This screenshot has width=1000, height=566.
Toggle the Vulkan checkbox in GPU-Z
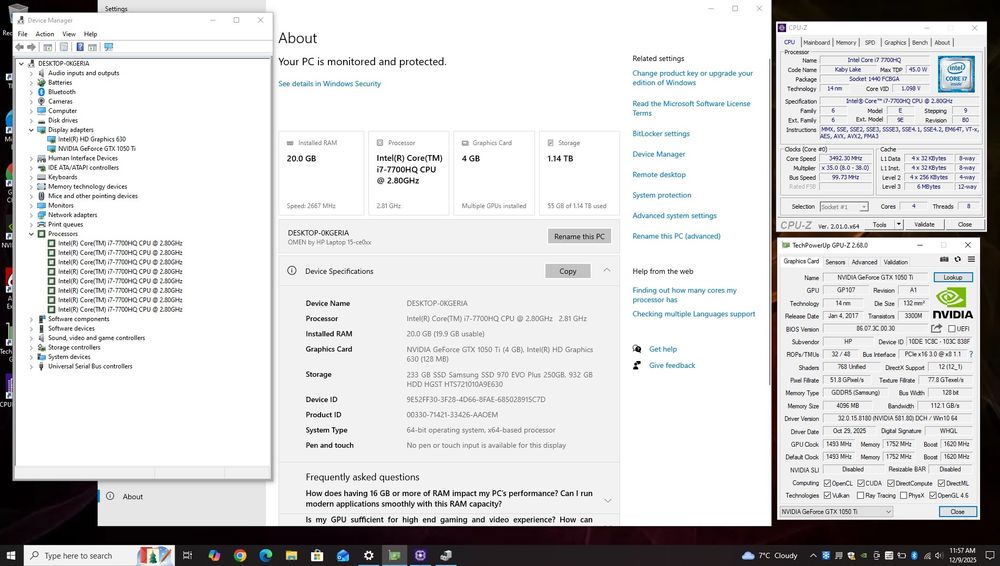pyautogui.click(x=827, y=496)
